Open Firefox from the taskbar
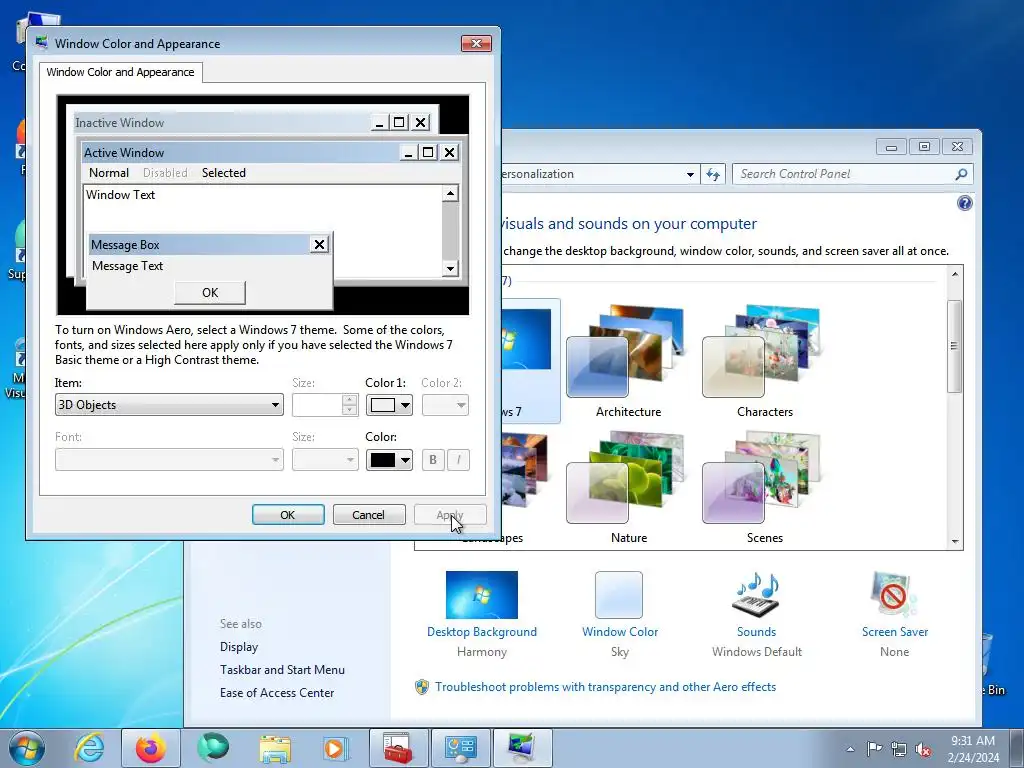Viewport: 1024px width, 768px height. pos(151,748)
